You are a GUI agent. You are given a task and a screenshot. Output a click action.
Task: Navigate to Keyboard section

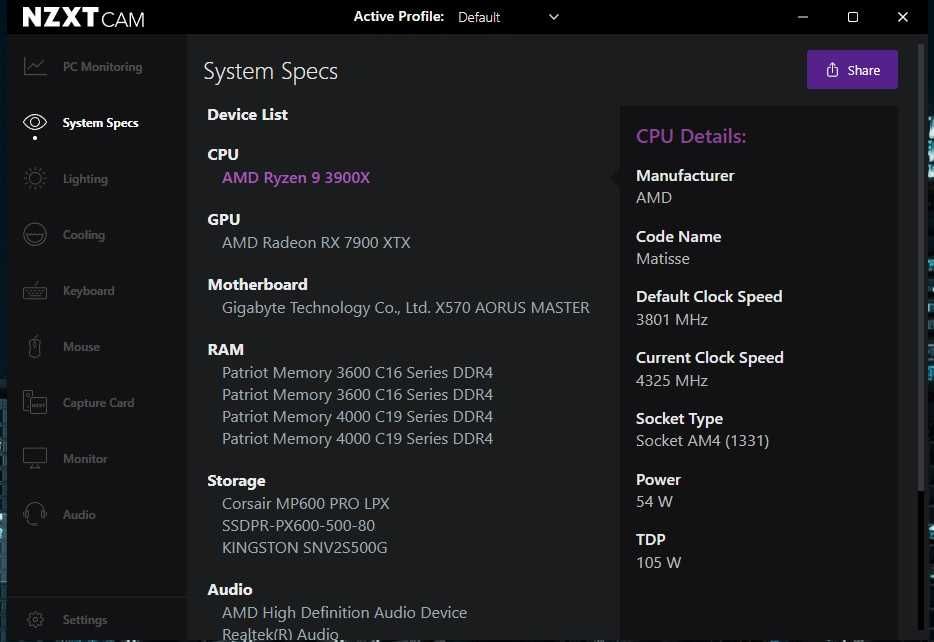(x=89, y=291)
